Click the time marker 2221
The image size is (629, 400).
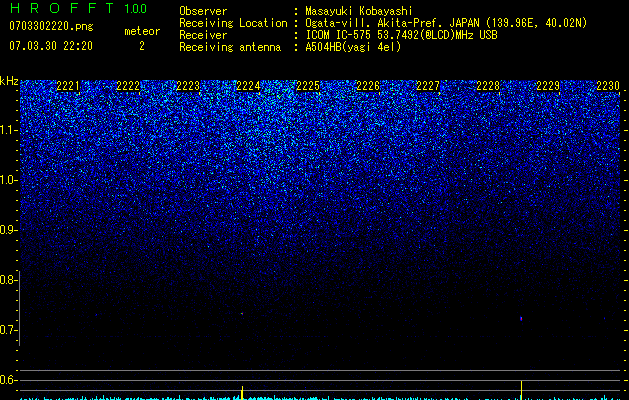tap(68, 86)
